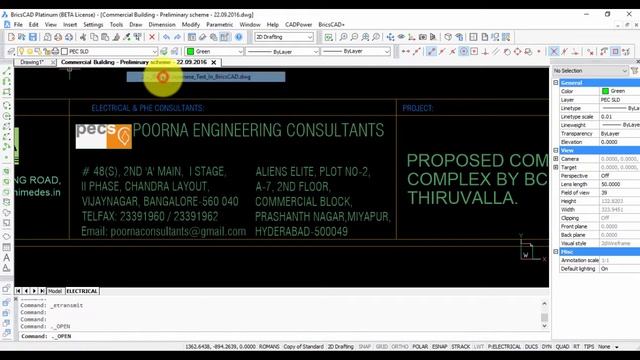Click the green color swatch in the toolbar
The height and width of the screenshot is (360, 640).
point(190,51)
